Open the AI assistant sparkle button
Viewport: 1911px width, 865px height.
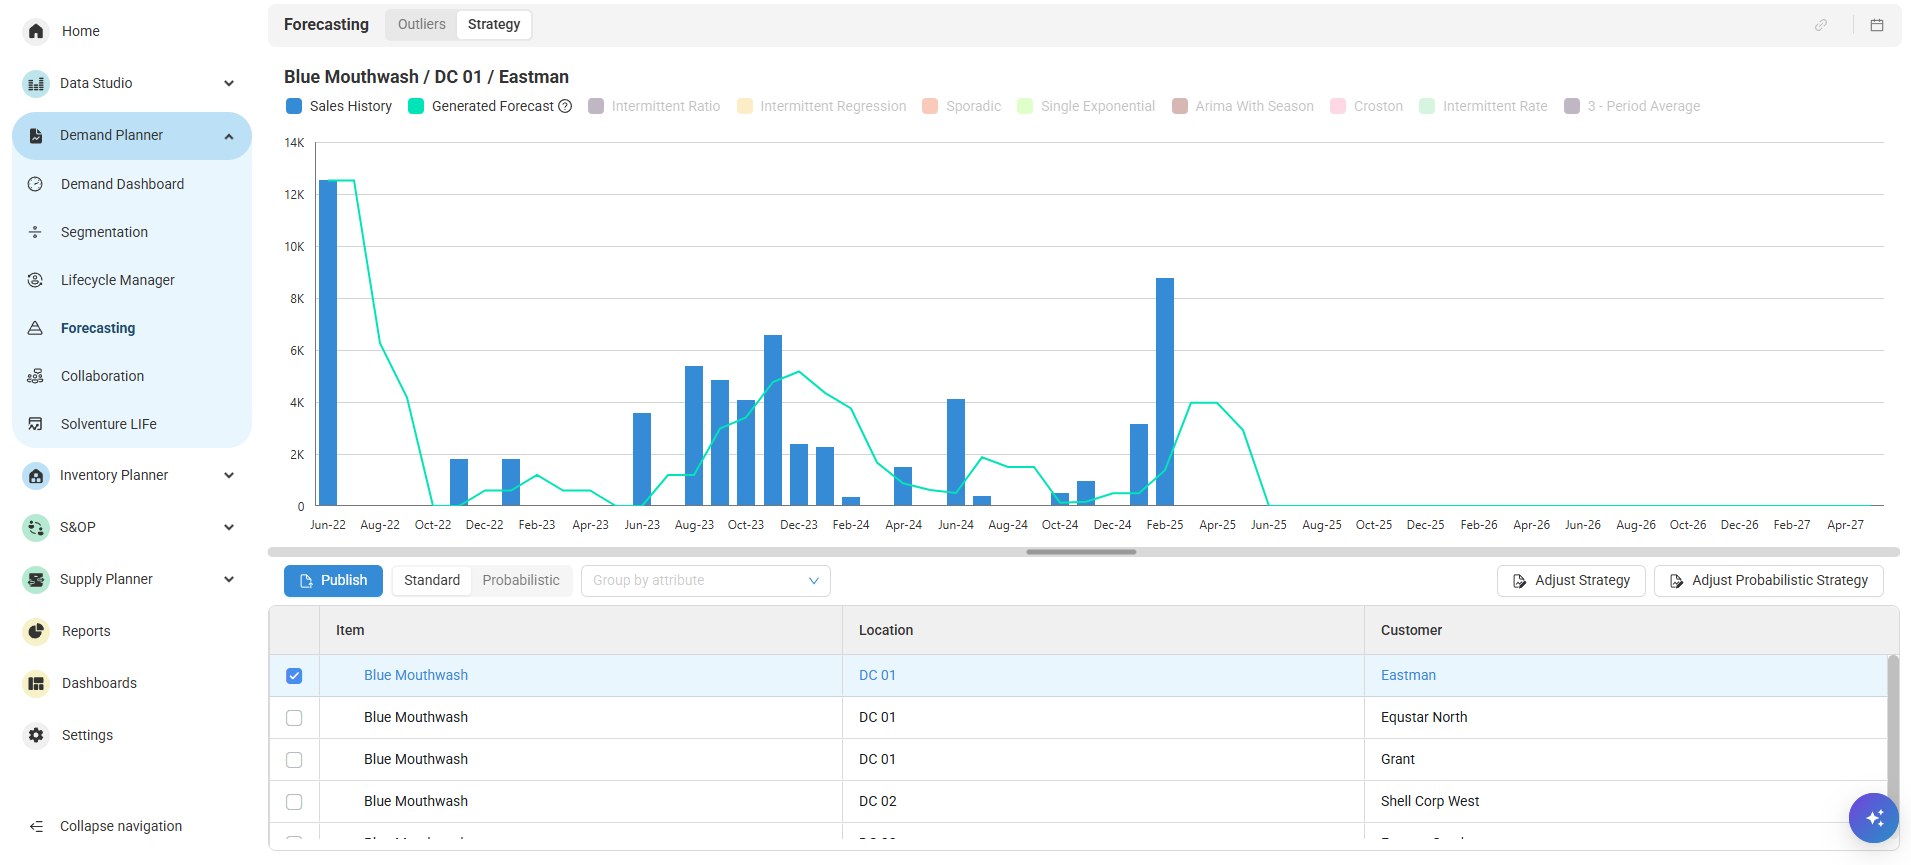coord(1873,818)
